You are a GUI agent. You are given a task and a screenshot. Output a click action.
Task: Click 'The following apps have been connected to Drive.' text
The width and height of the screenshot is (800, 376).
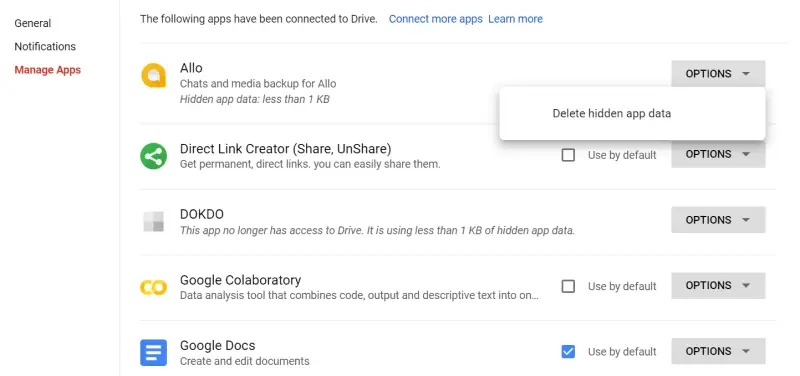[259, 19]
